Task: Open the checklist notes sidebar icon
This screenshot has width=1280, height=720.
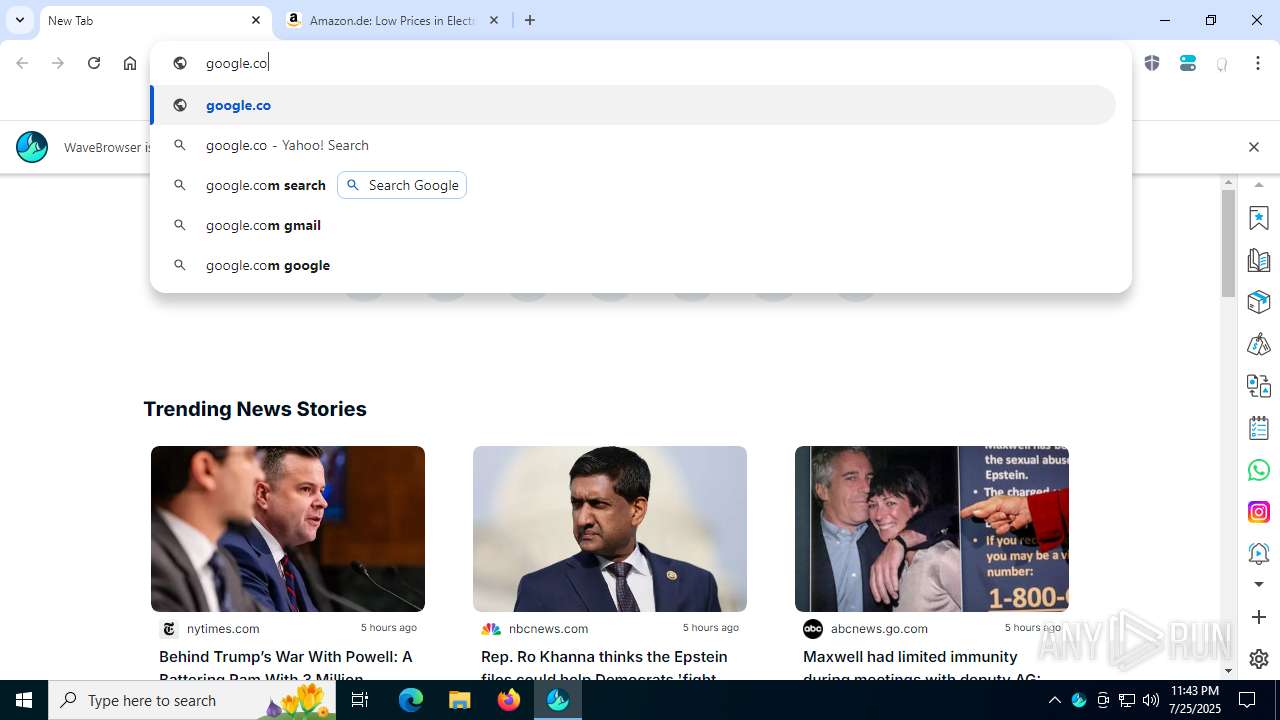Action: point(1259,428)
